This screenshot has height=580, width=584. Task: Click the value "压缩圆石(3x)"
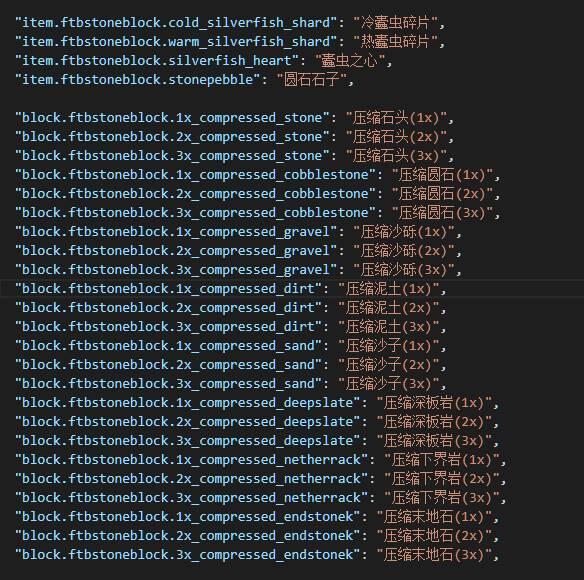click(442, 213)
